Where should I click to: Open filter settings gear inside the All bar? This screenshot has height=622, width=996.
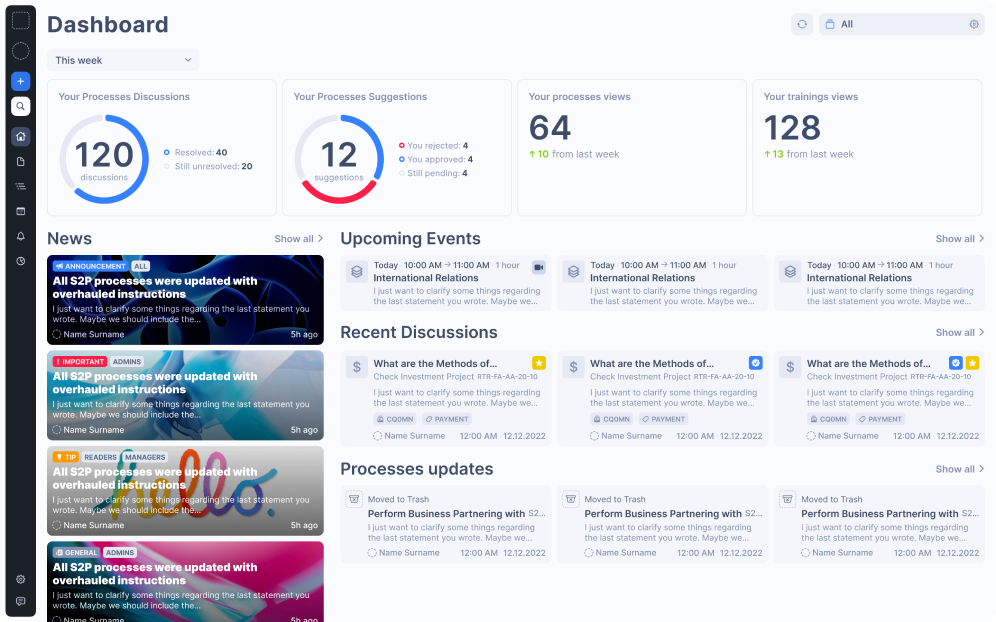pos(974,24)
